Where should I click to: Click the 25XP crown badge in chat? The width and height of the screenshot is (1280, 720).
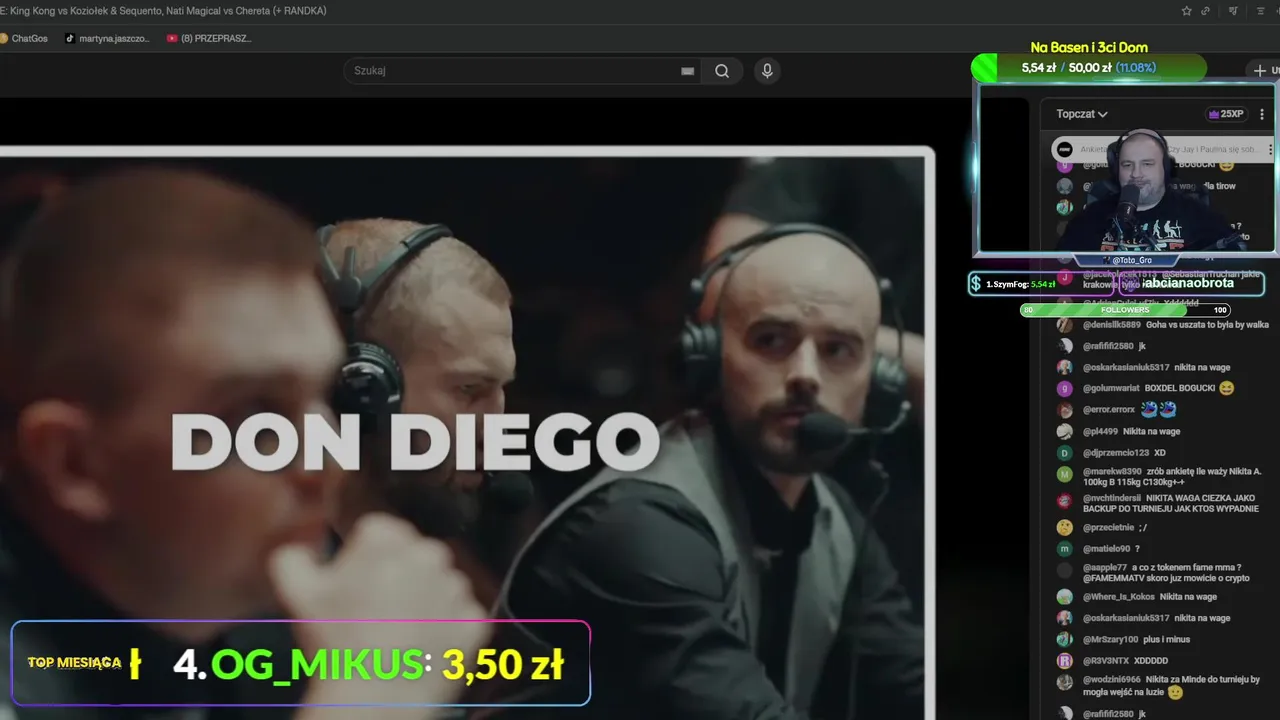point(1226,114)
